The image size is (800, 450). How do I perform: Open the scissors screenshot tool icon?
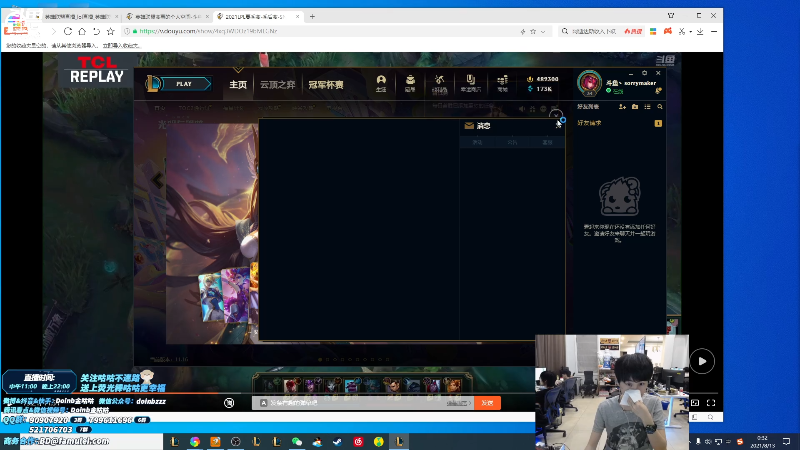pyautogui.click(x=682, y=31)
